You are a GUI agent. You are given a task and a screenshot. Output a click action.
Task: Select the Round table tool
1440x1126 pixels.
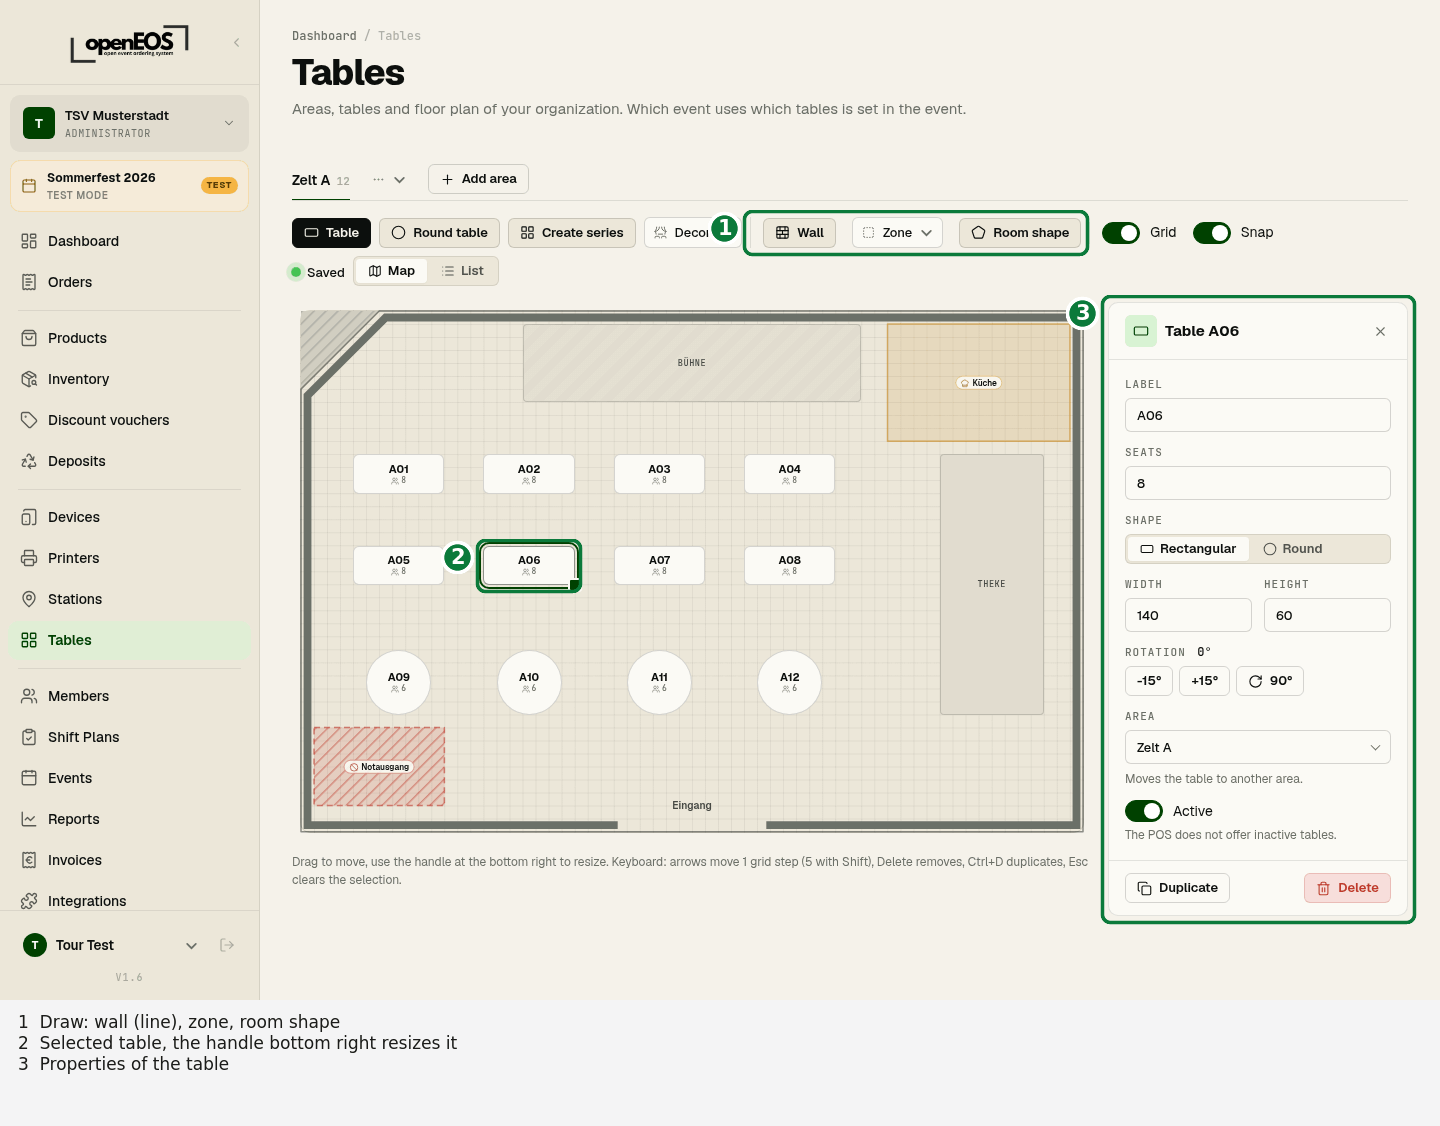click(x=440, y=233)
